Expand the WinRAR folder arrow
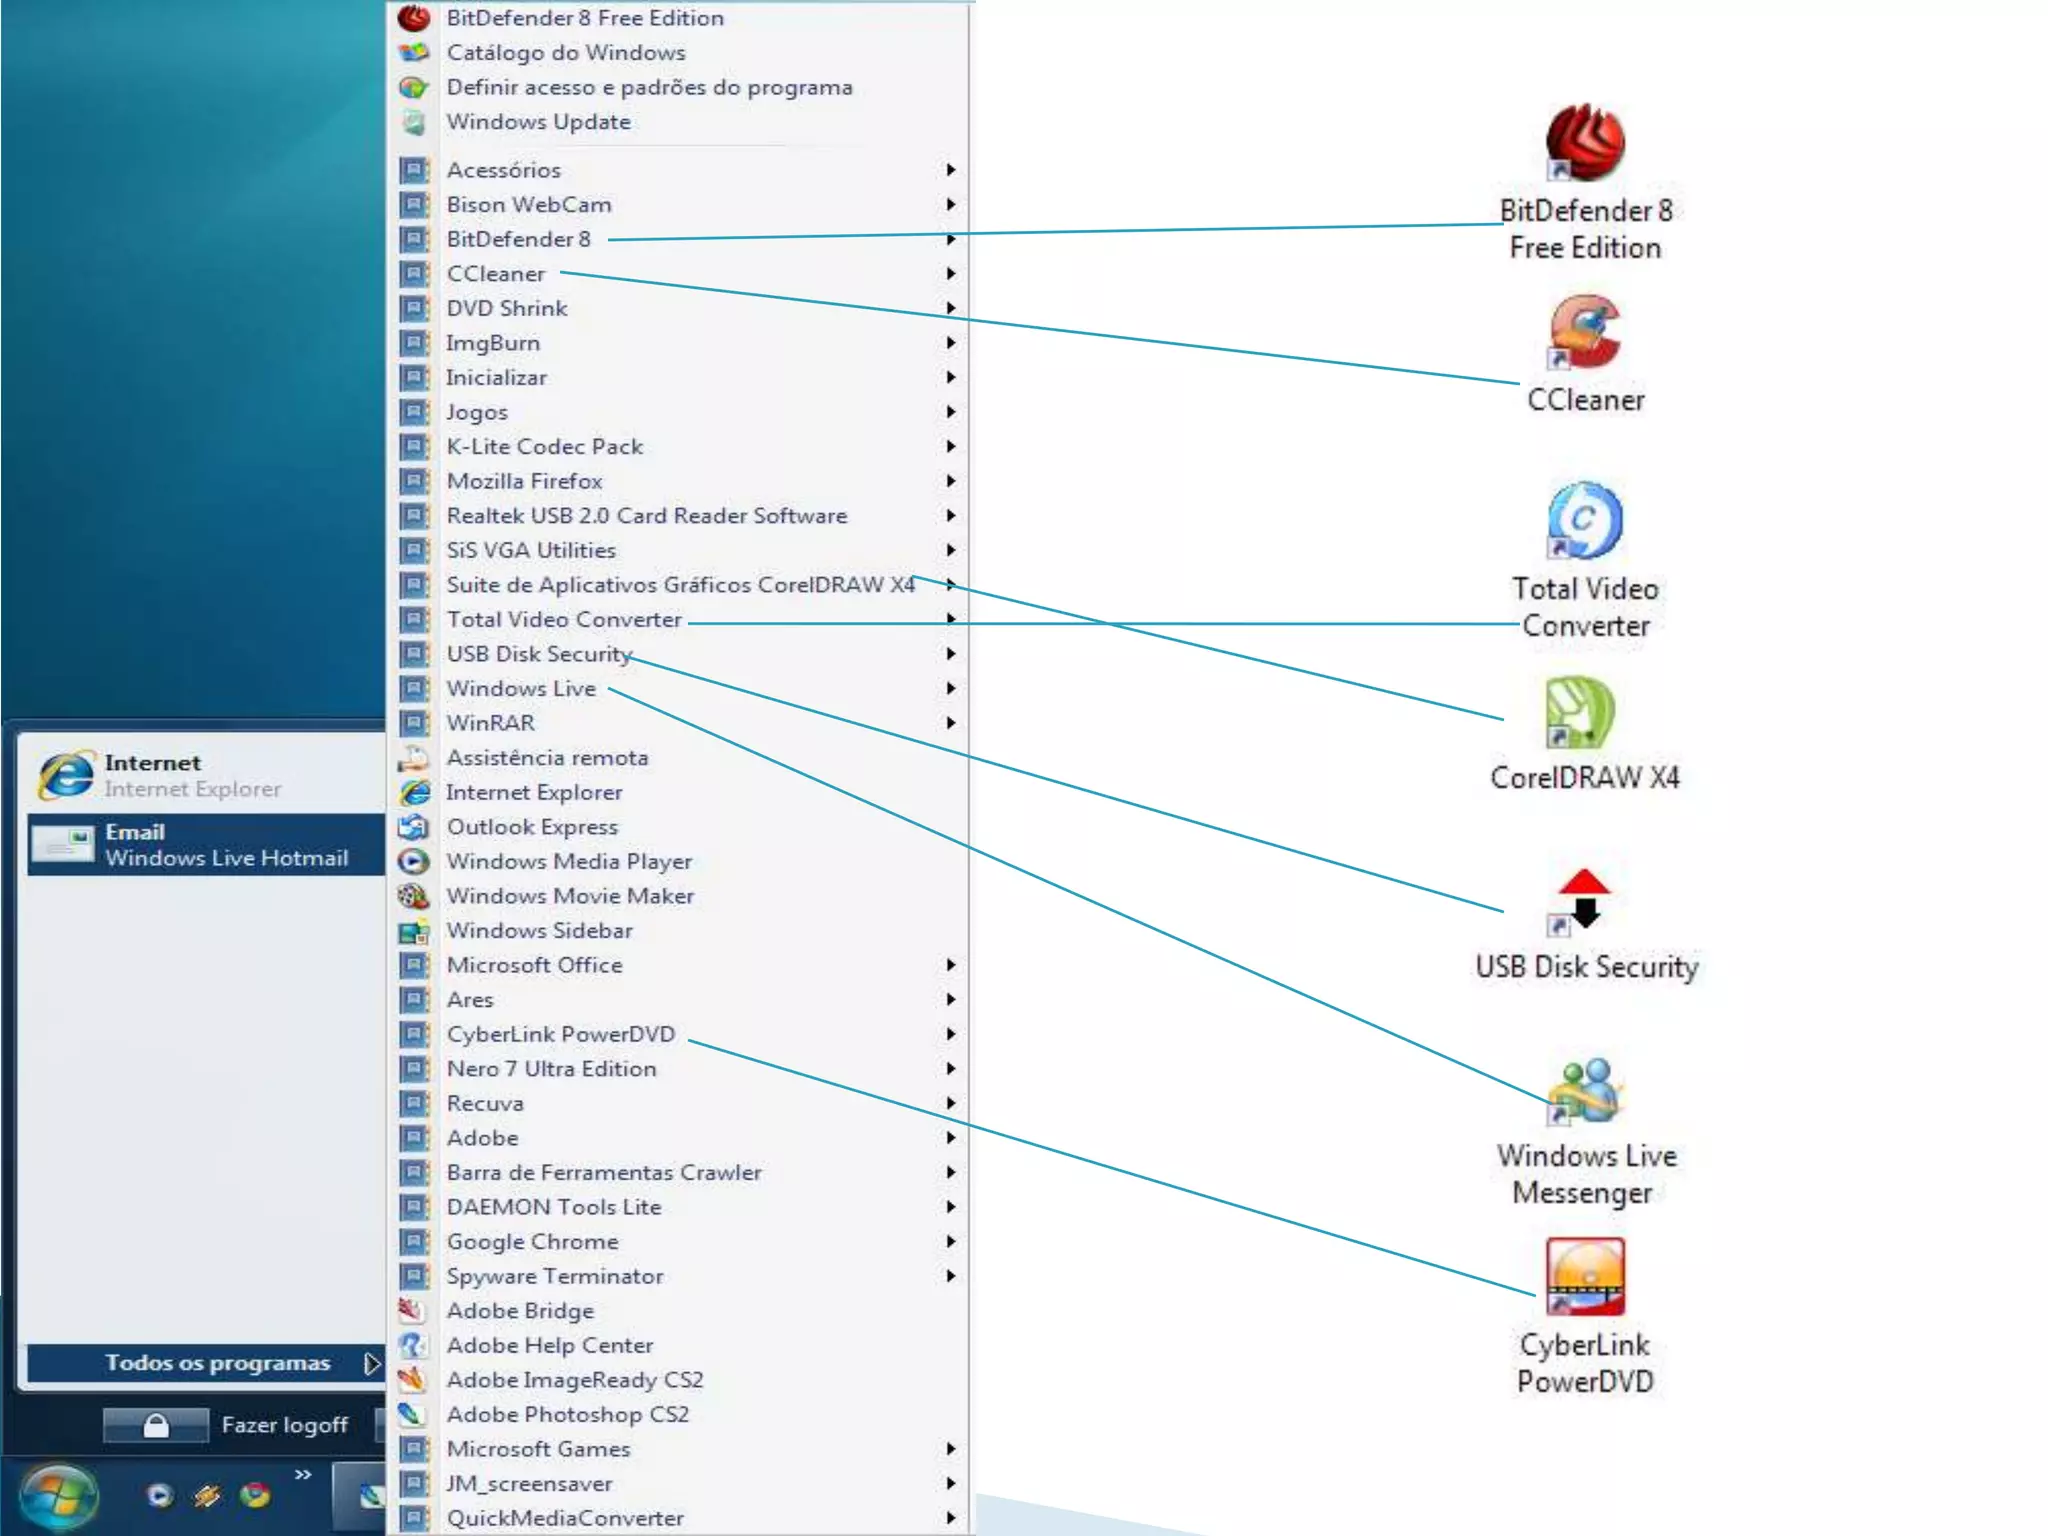Screen dimensions: 2048x1536 [x=951, y=723]
